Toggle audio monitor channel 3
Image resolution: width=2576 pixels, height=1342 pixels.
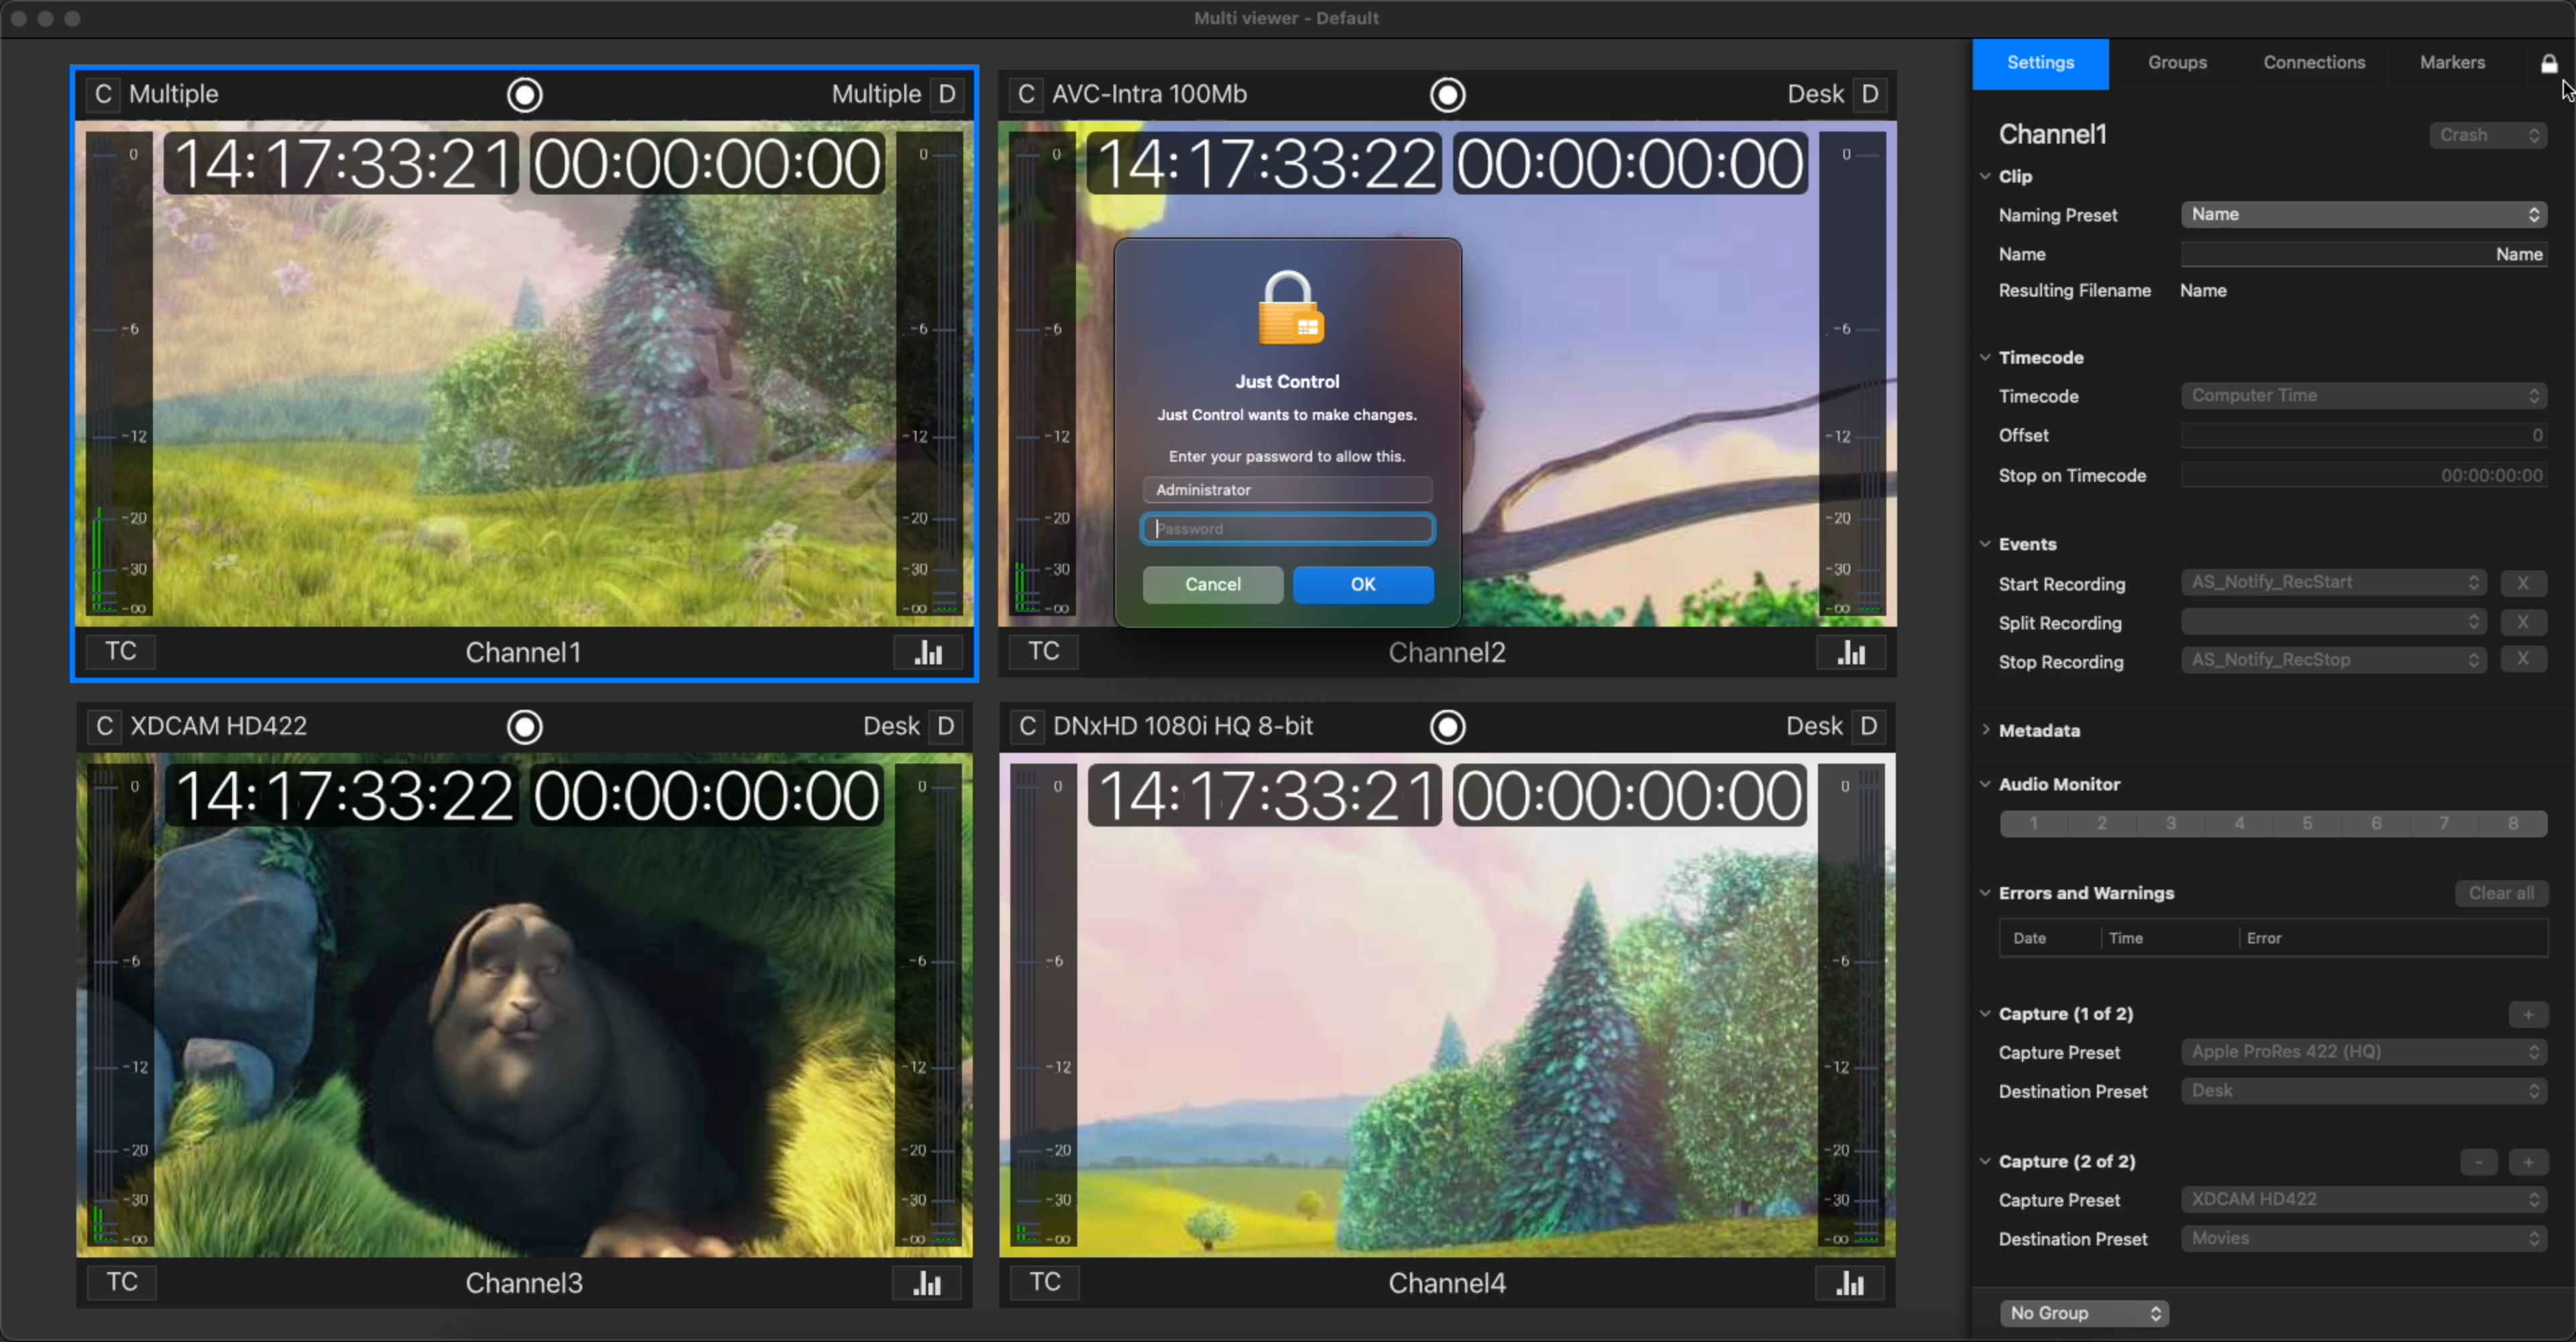2171,823
